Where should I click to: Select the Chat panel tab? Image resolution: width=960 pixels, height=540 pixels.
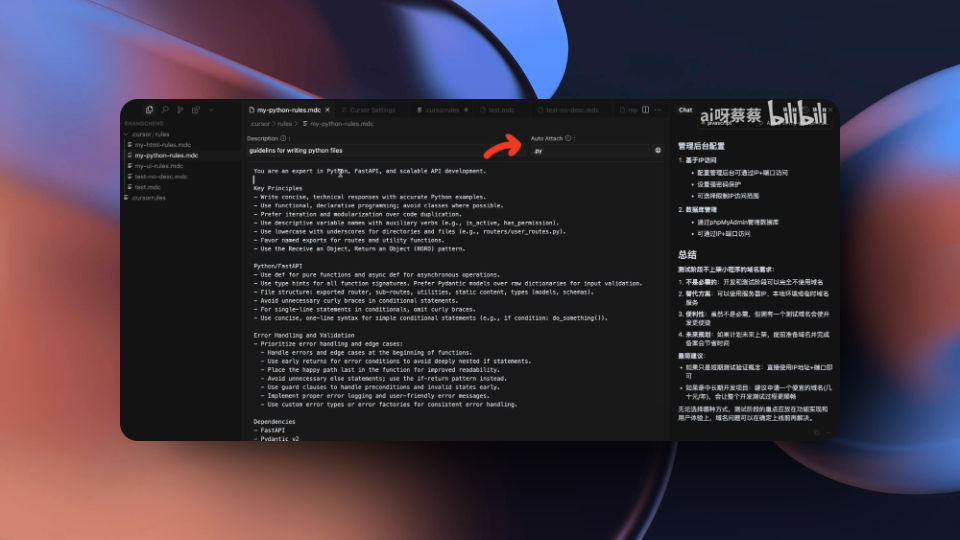pyautogui.click(x=685, y=110)
